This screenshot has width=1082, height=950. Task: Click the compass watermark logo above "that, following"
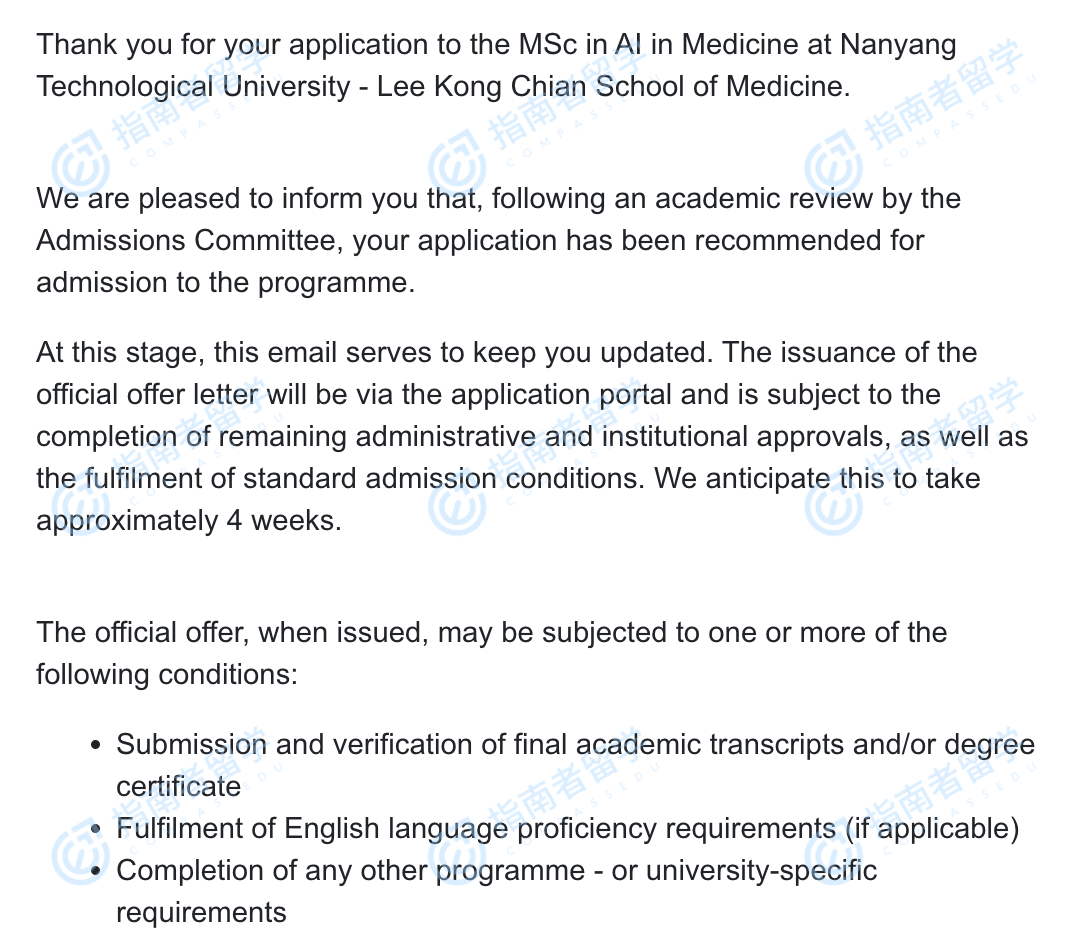pos(457,162)
